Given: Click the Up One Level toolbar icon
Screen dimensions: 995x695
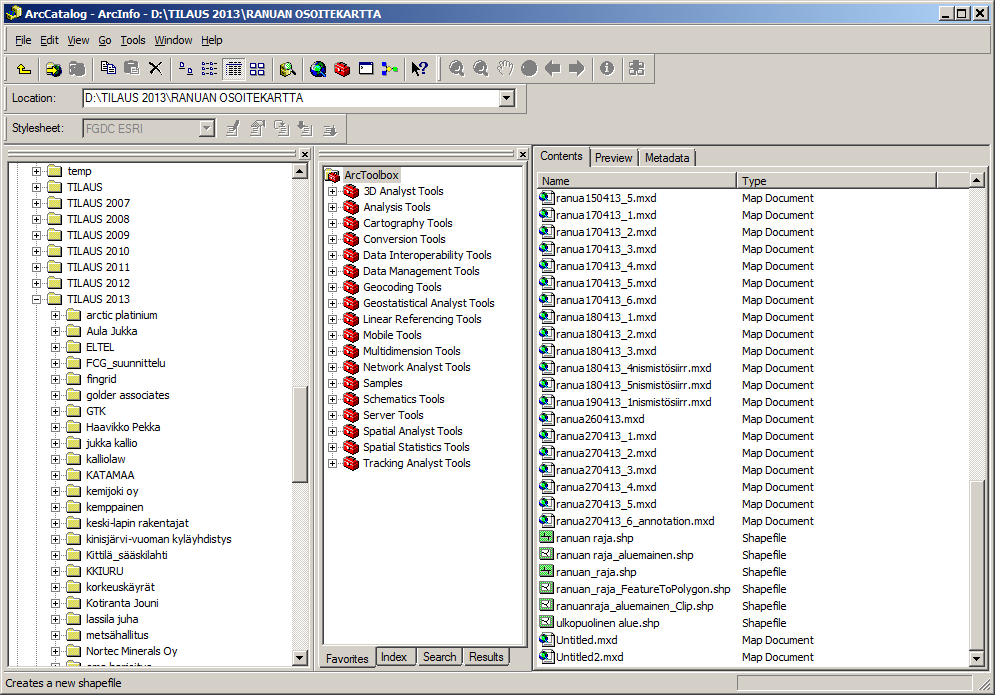Looking at the screenshot, I should pyautogui.click(x=24, y=69).
